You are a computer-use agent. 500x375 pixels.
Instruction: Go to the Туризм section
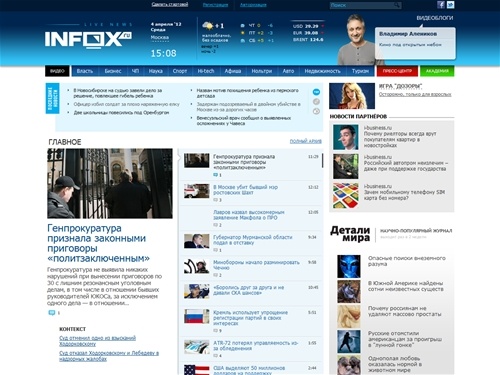coord(360,71)
